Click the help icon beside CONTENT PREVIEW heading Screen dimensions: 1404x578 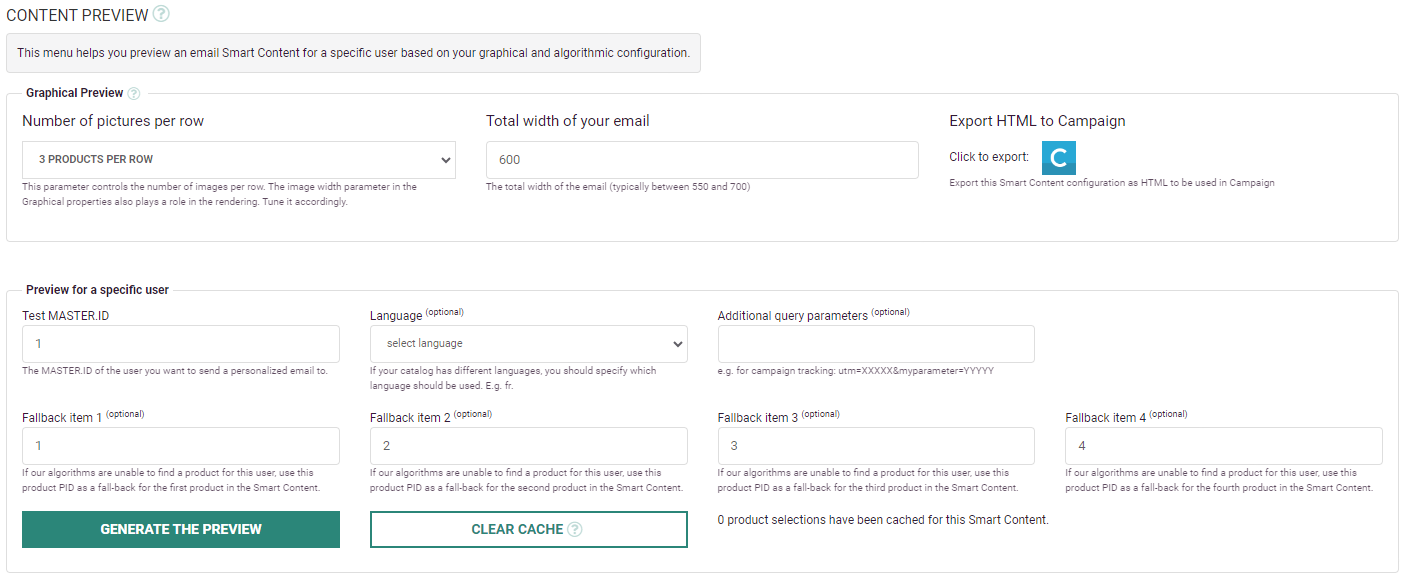click(161, 14)
